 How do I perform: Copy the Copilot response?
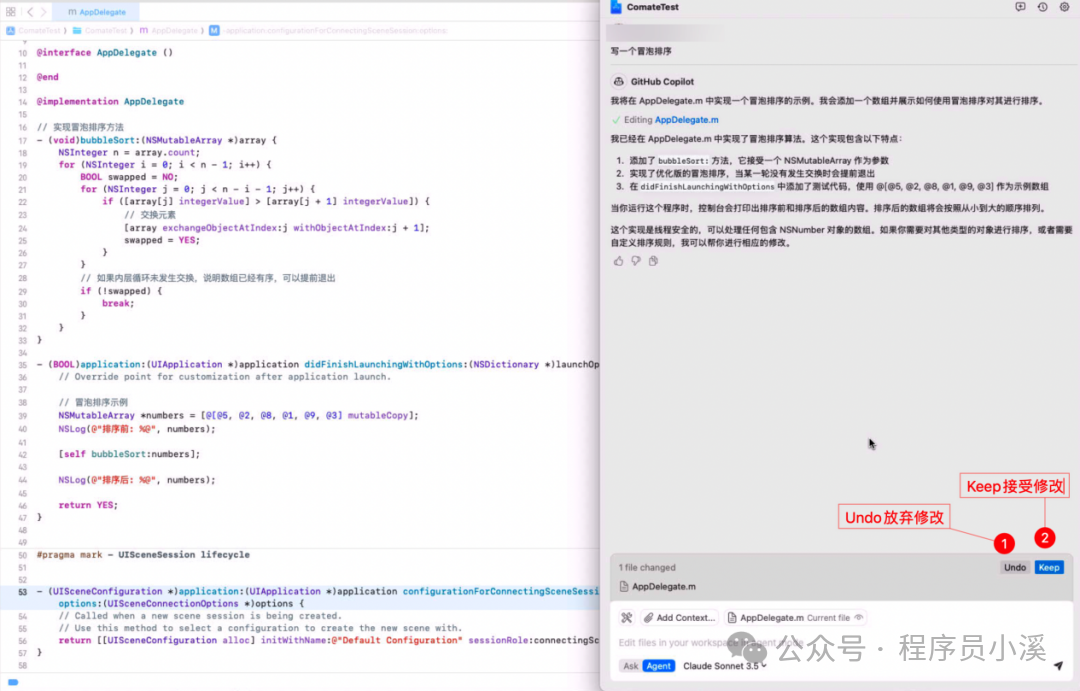coord(653,261)
